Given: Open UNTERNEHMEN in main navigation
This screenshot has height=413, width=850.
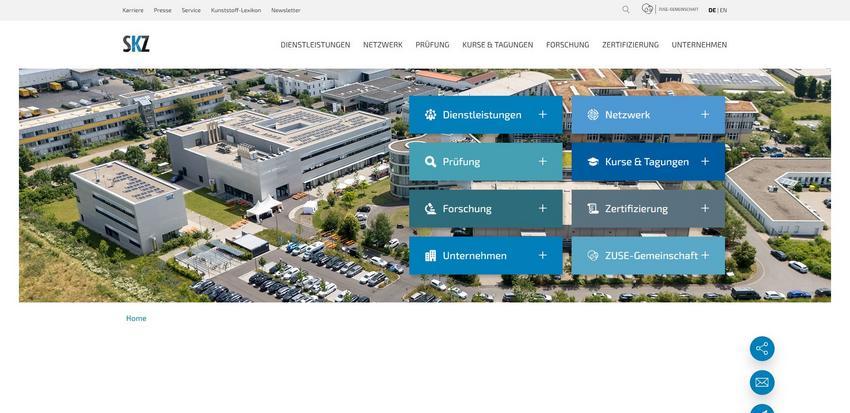Looking at the screenshot, I should point(699,45).
